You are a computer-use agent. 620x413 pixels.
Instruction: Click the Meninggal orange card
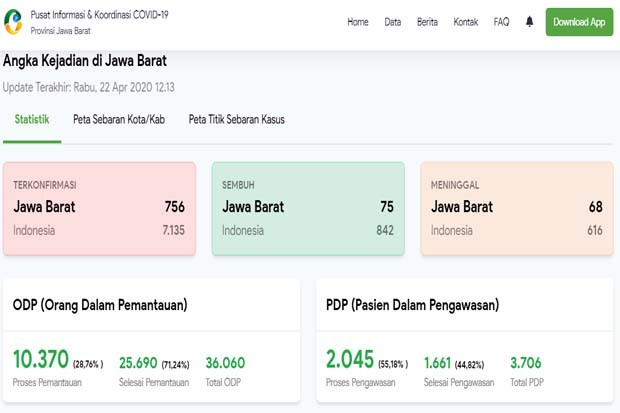click(x=517, y=208)
